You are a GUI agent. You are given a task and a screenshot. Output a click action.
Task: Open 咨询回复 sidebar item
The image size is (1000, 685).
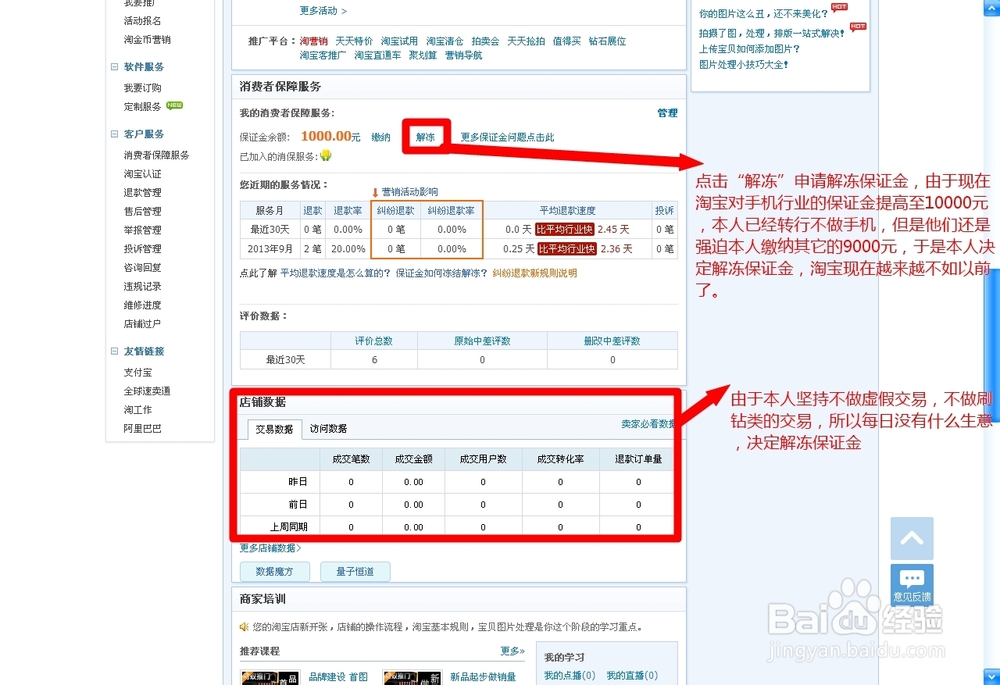142,267
